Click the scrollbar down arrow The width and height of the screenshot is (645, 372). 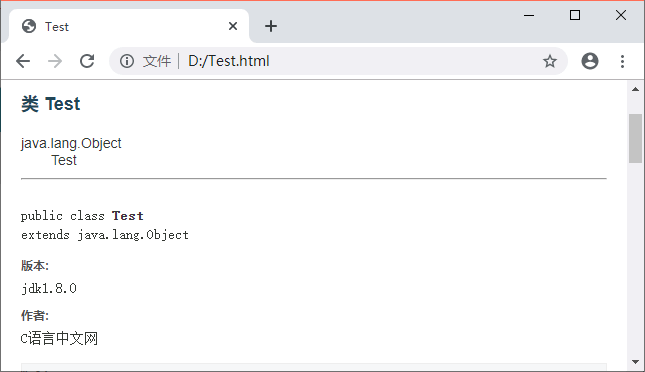[636, 362]
